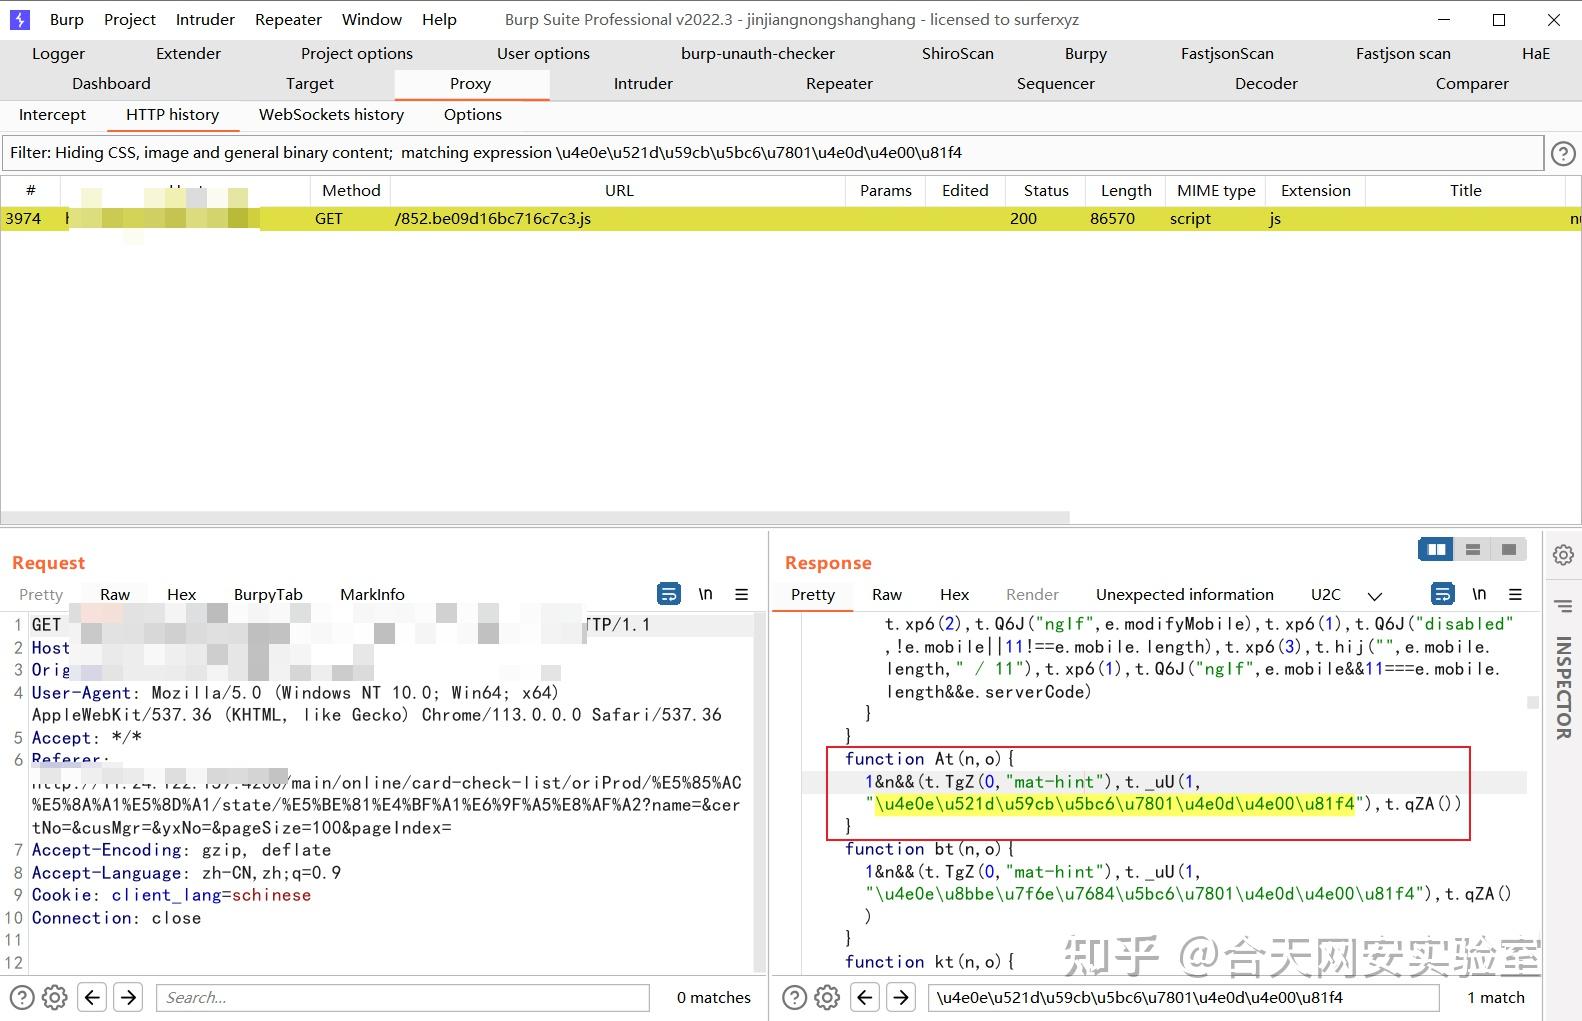
Task: Toggle Response pane \n non-printable characters
Action: [x=1479, y=594]
